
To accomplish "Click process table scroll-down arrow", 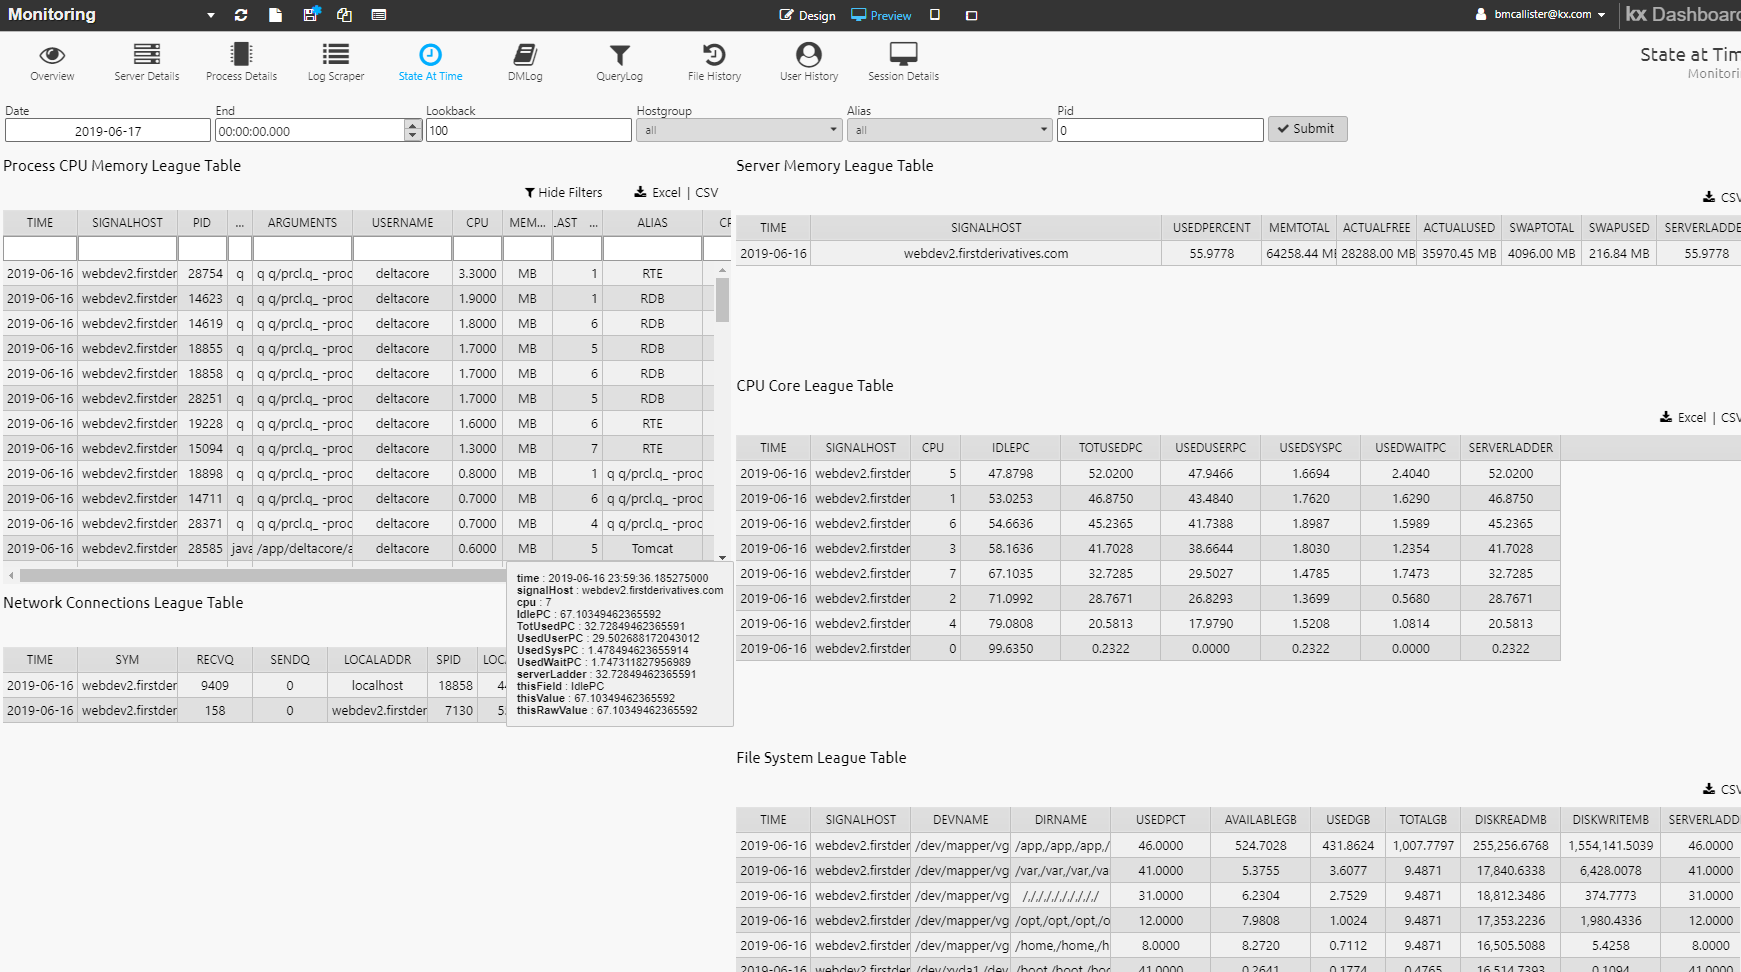I will pos(722,557).
